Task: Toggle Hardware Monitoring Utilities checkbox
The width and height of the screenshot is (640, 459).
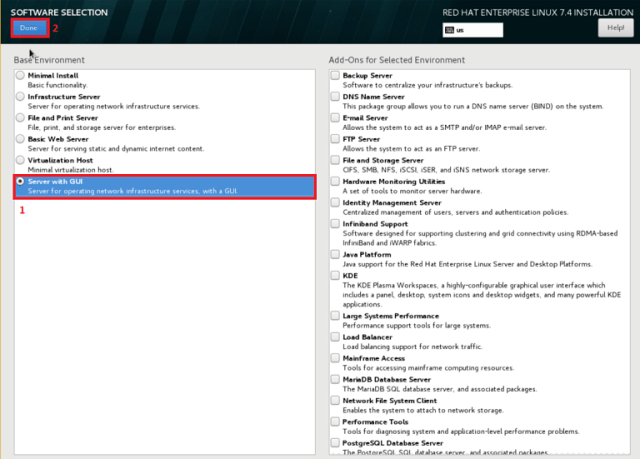Action: [x=335, y=182]
